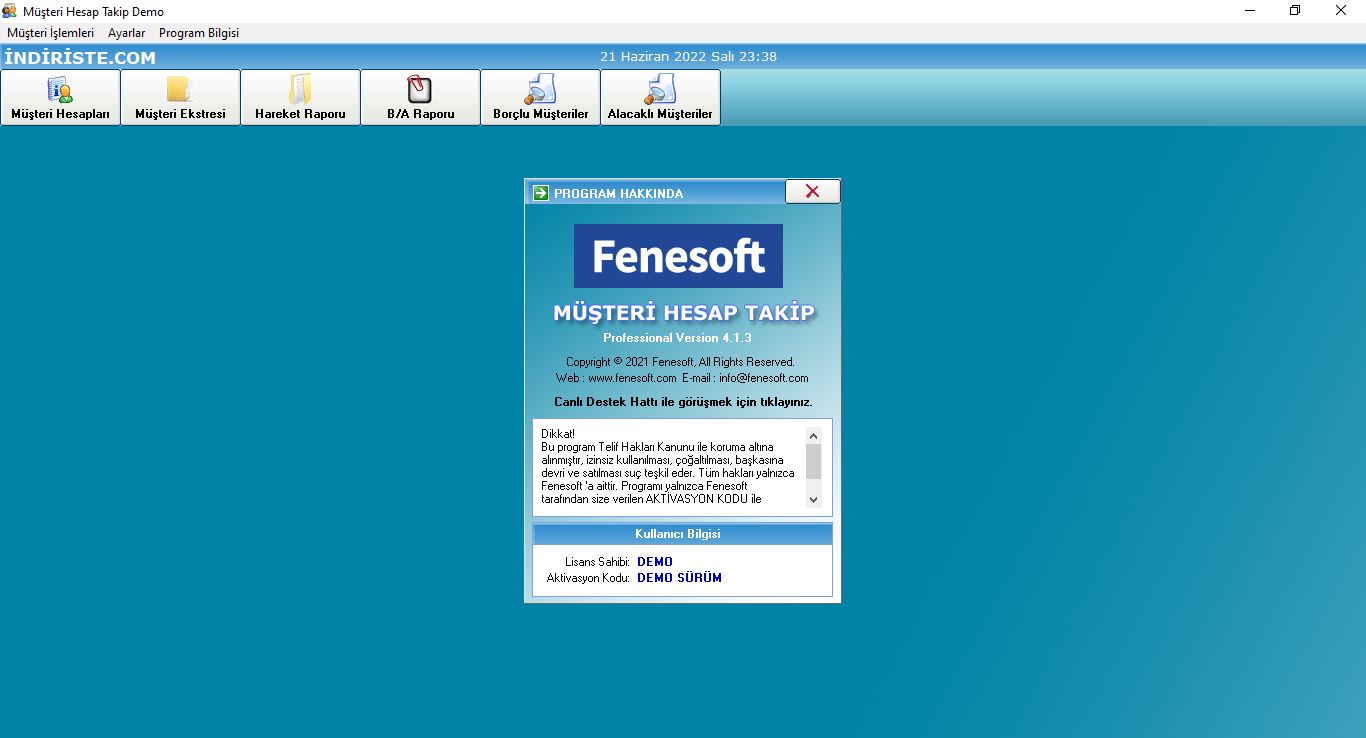Click the MÜŞTERİ HESAP TAKİP heading
Screen dimensions: 1366x738
click(684, 313)
